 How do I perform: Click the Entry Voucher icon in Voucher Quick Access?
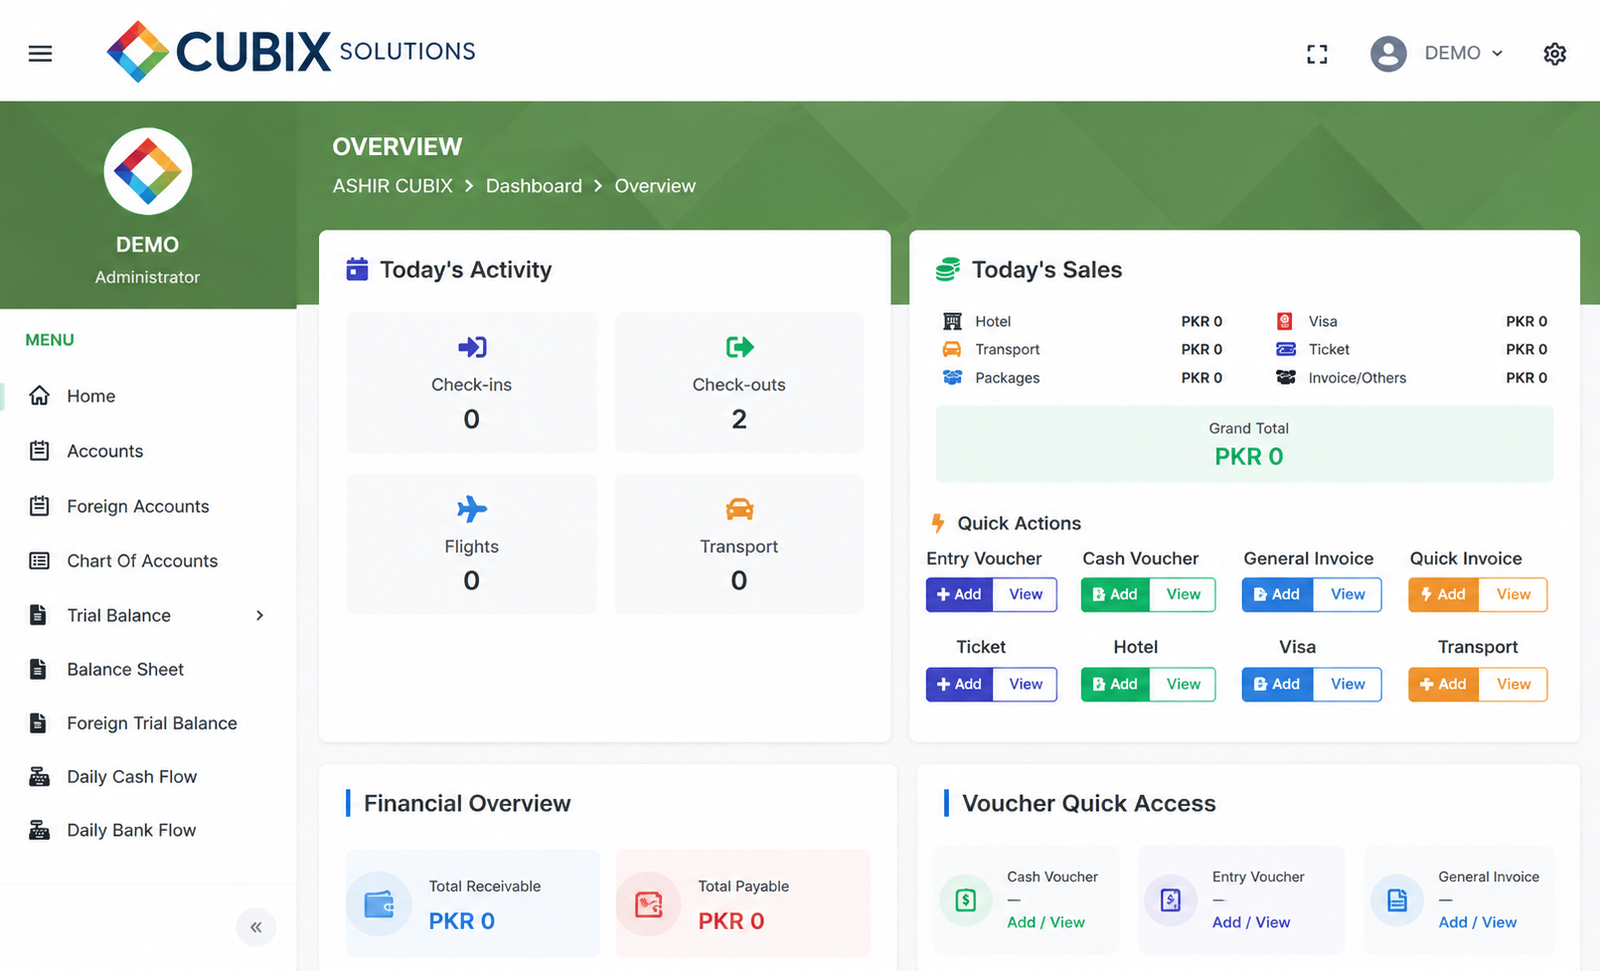point(1171,900)
